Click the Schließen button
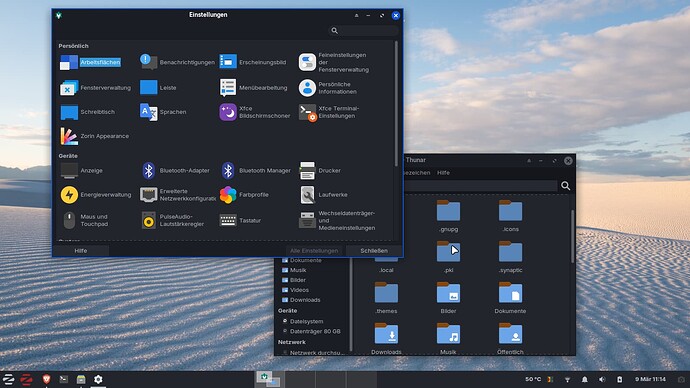This screenshot has height=388, width=690. (374, 251)
